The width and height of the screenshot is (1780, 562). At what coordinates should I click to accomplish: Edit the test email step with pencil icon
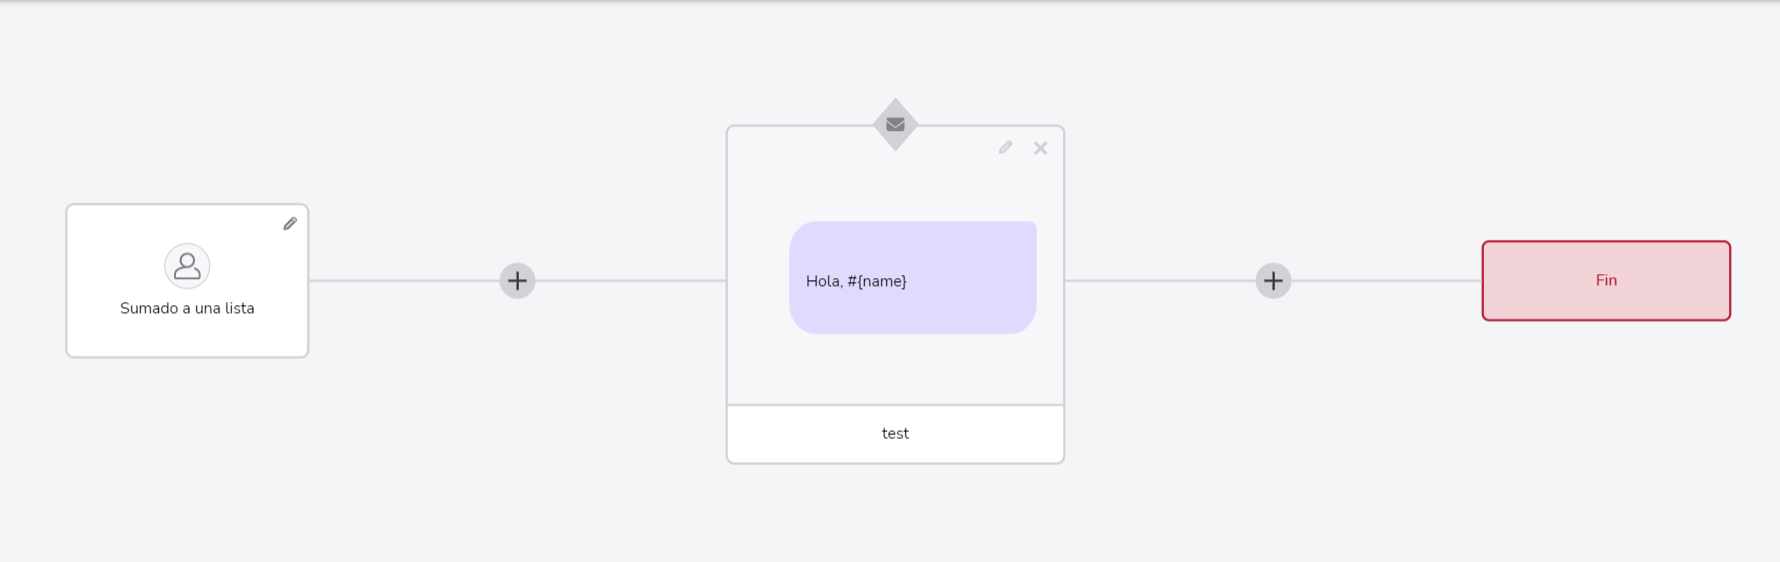[x=1005, y=148]
